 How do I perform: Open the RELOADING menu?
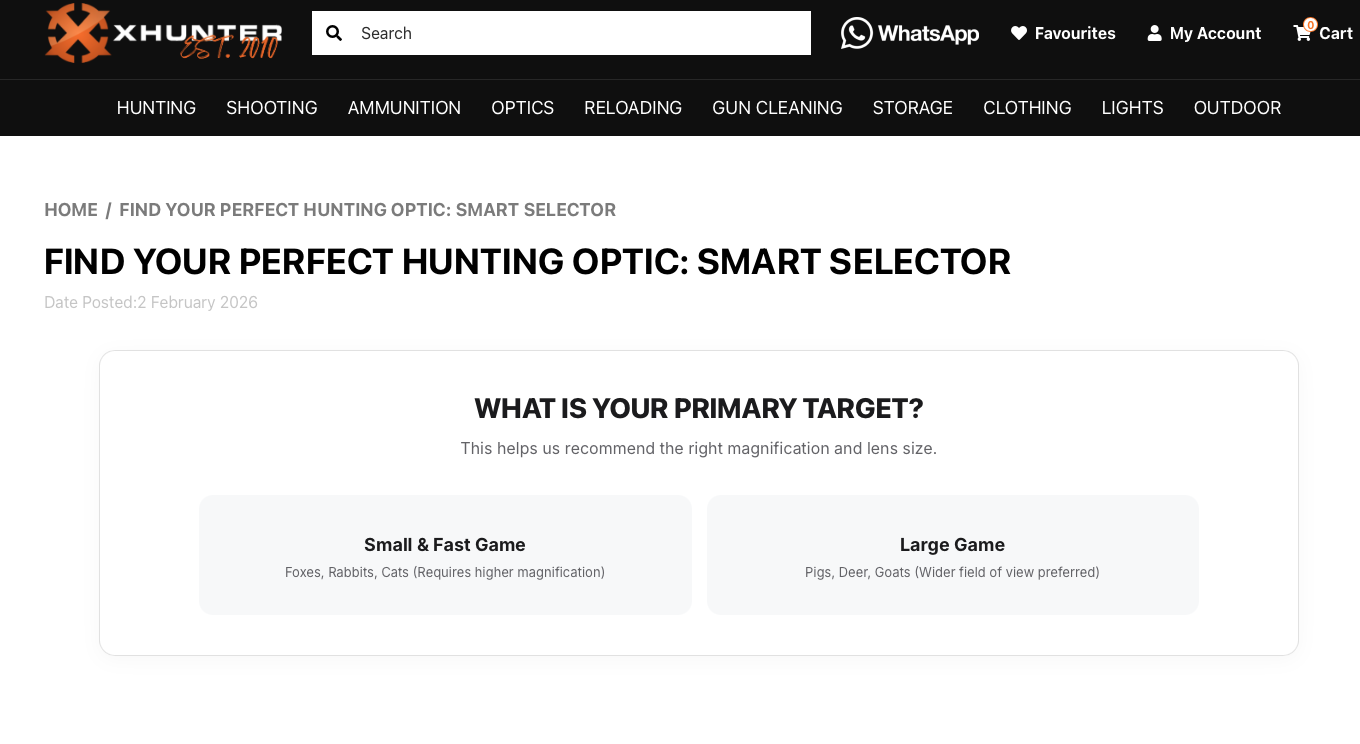[x=633, y=107]
